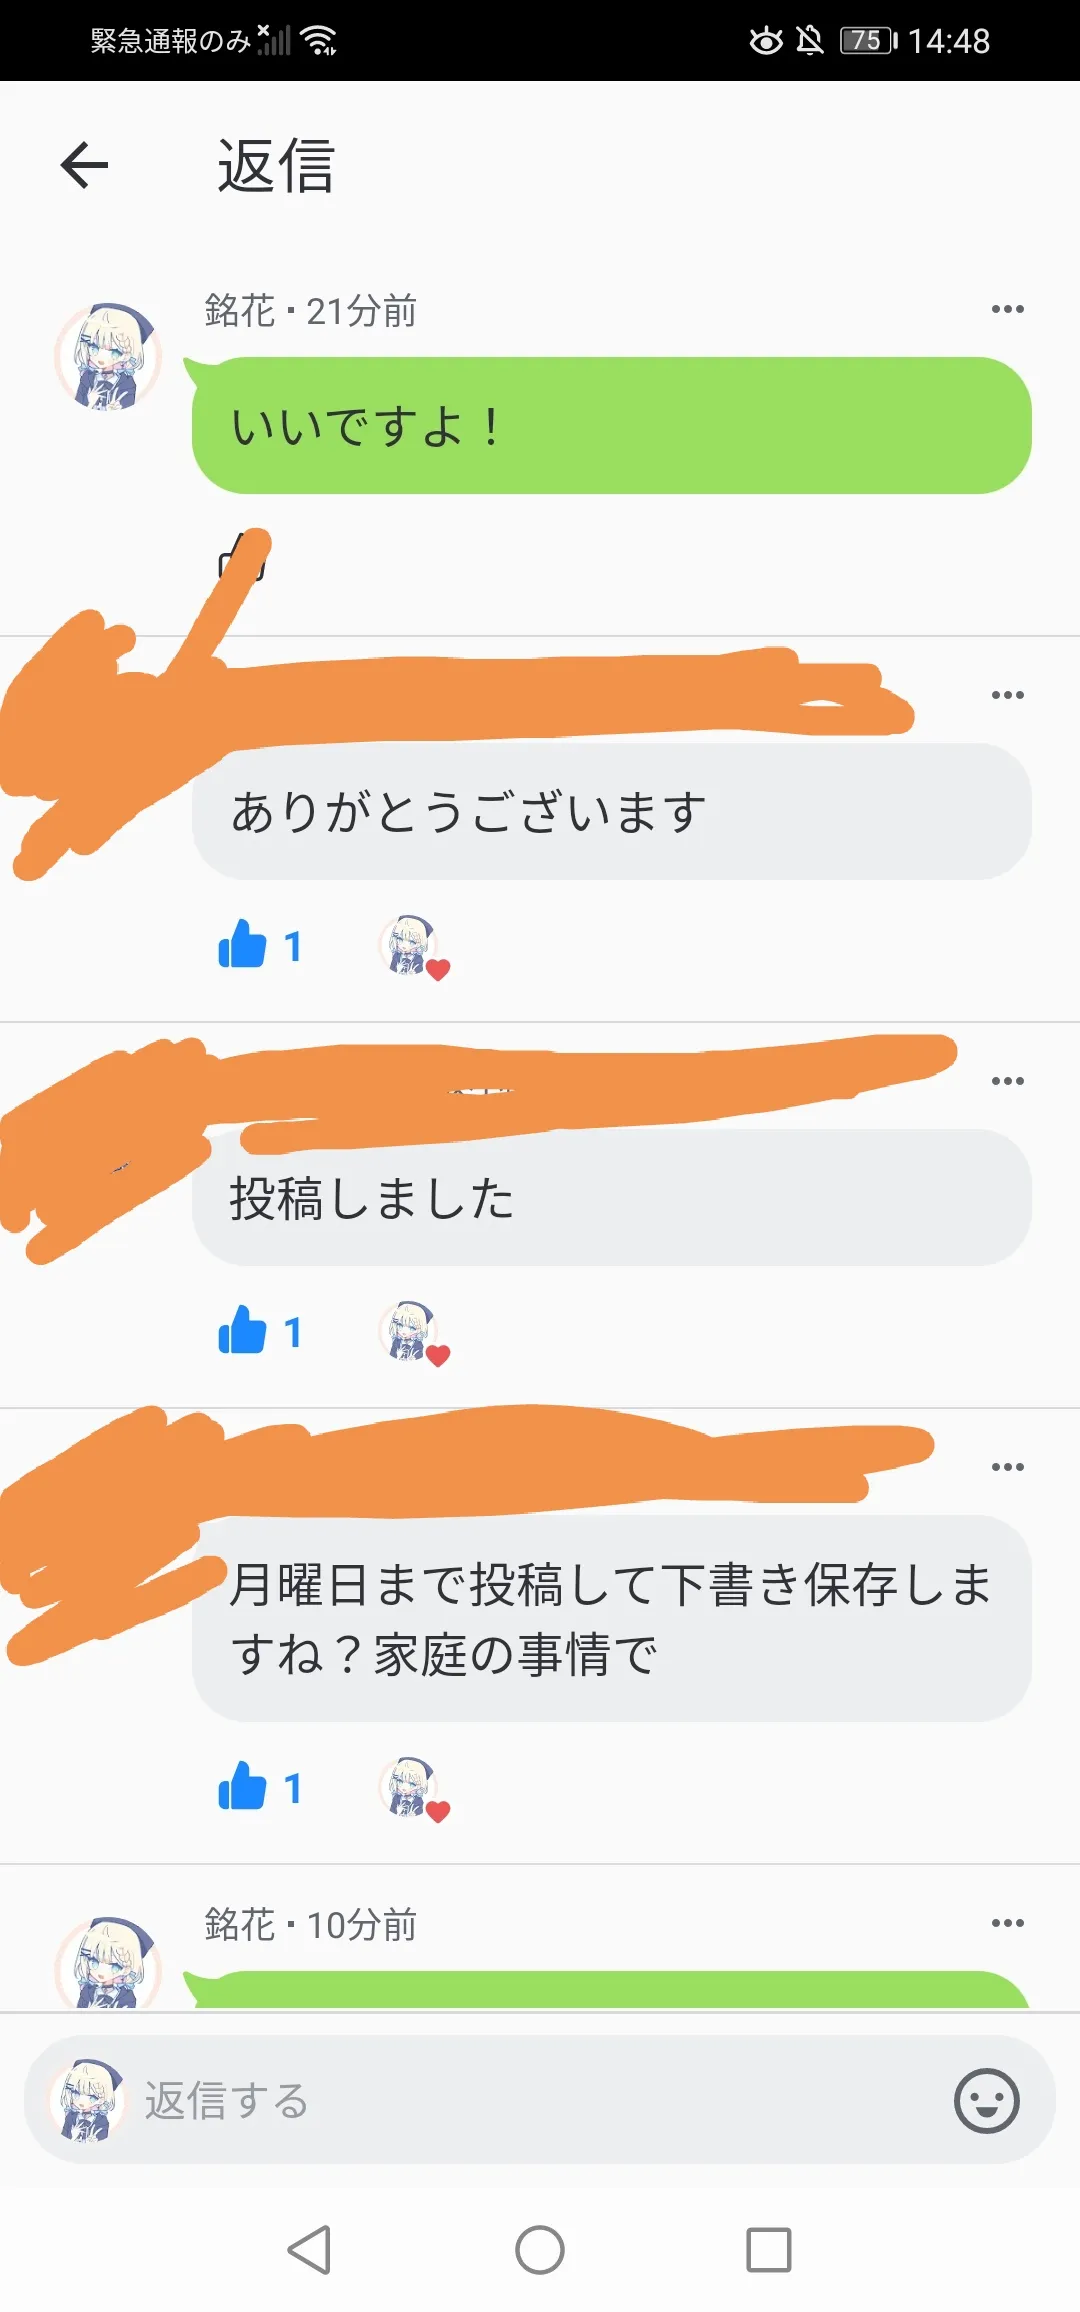
Task: View reactor avatar under 月曜日まで reply
Action: 410,1787
